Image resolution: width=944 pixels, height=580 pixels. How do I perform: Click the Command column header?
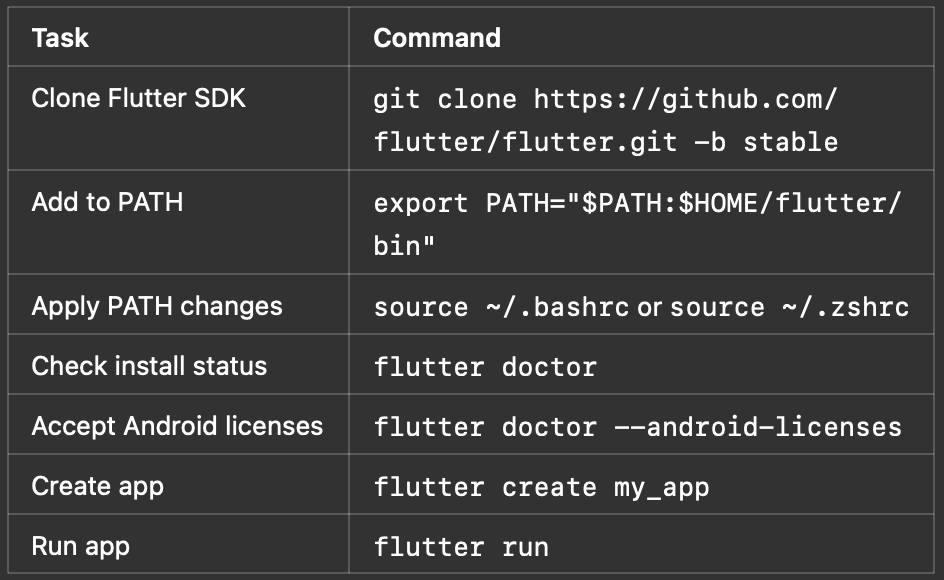[x=436, y=38]
